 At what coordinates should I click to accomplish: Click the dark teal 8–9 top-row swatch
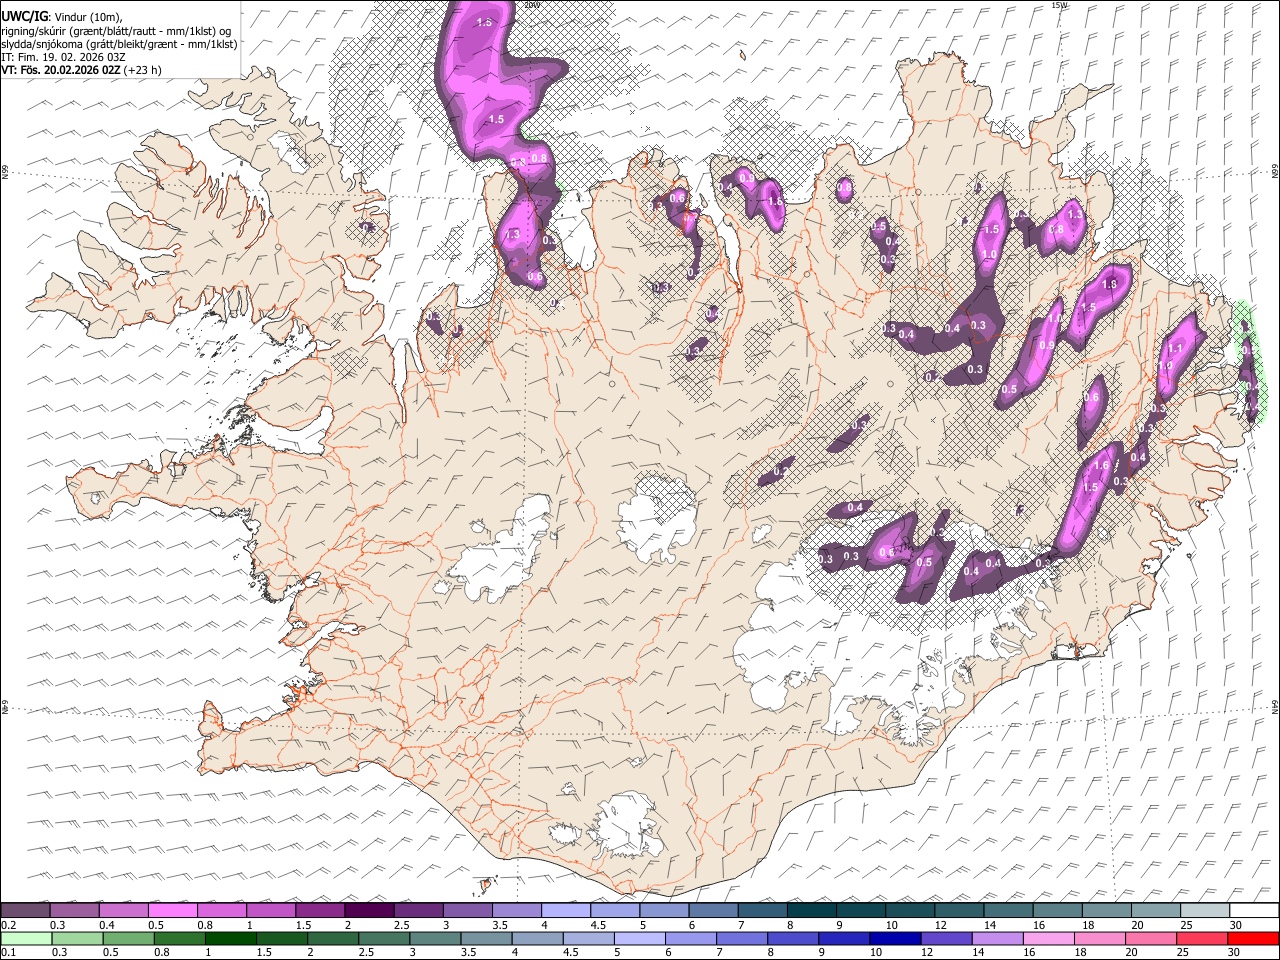tap(811, 910)
